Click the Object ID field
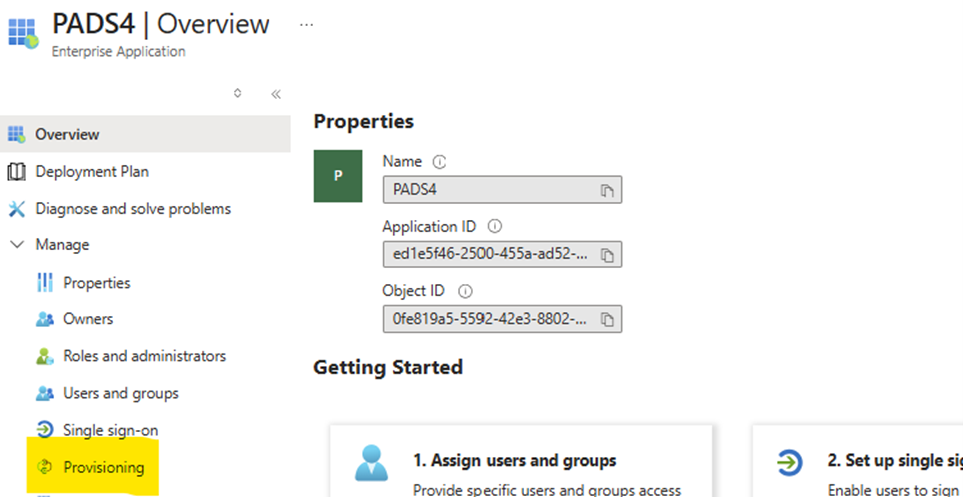Image resolution: width=963 pixels, height=497 pixels. (502, 319)
